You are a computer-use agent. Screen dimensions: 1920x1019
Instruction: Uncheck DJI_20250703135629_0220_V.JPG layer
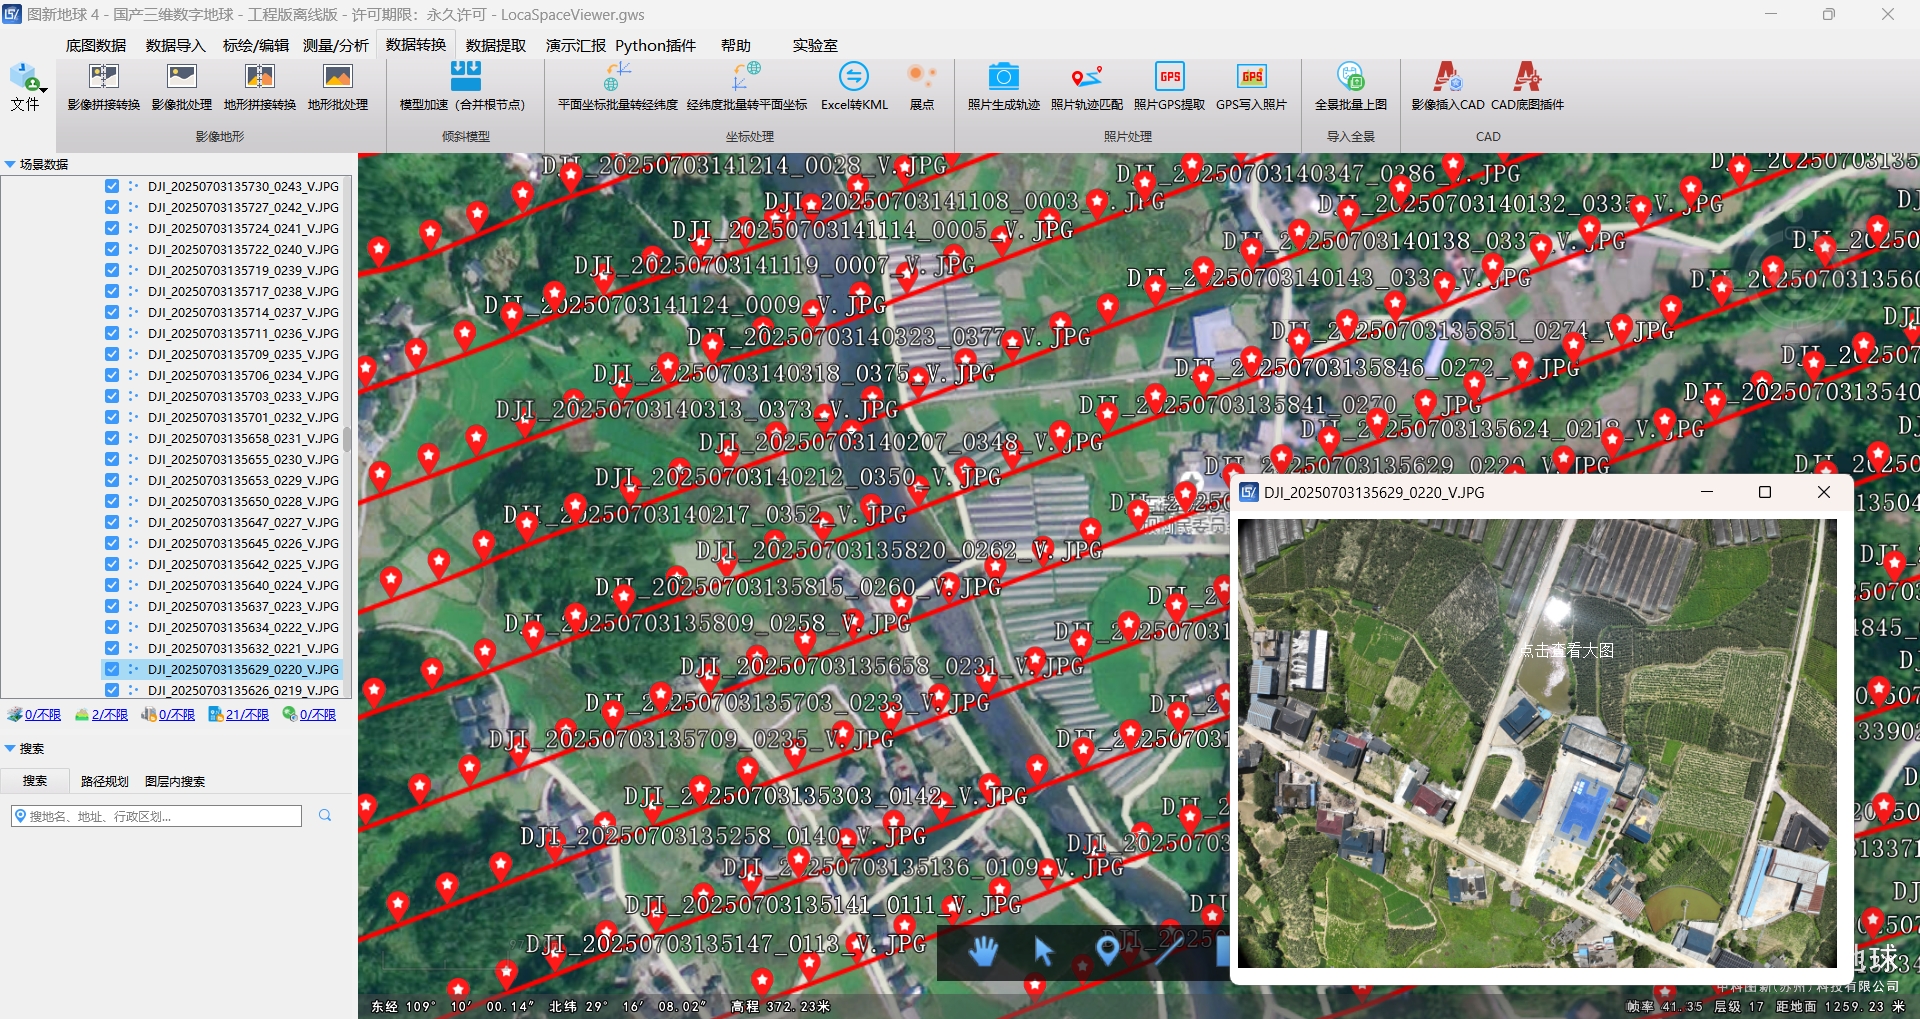coord(112,669)
